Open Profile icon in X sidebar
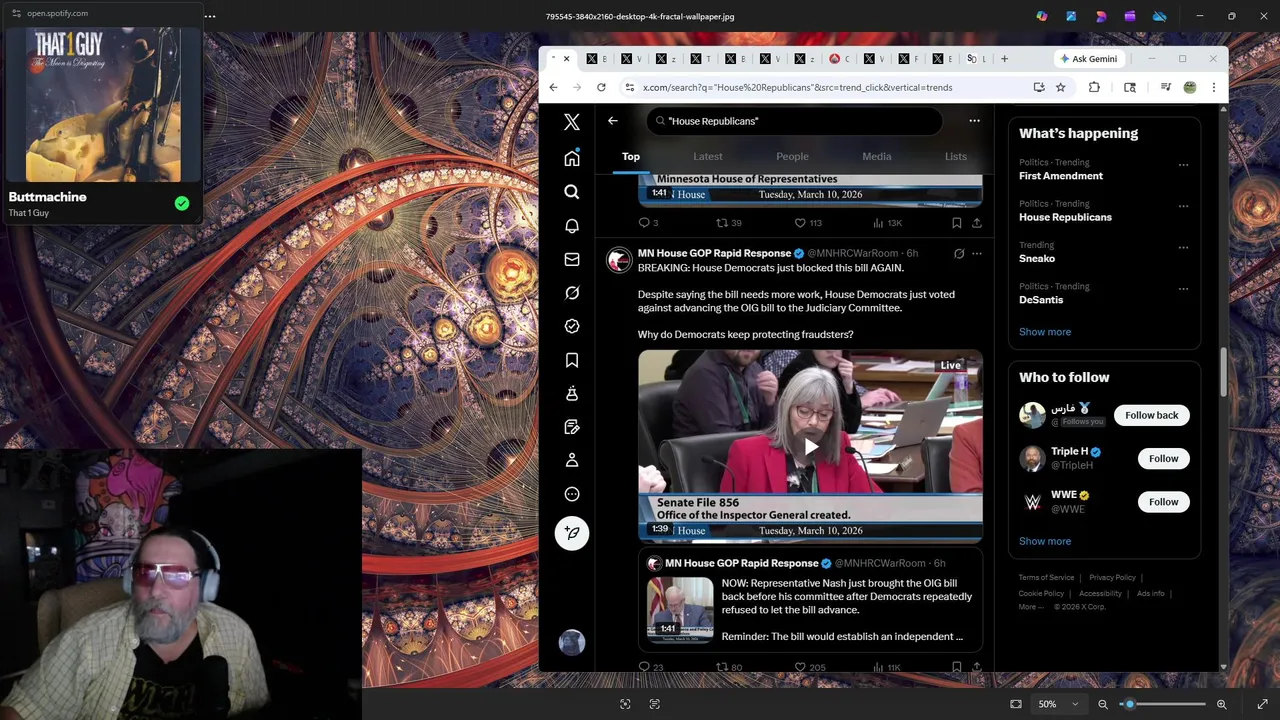Image resolution: width=1280 pixels, height=720 pixels. click(572, 460)
